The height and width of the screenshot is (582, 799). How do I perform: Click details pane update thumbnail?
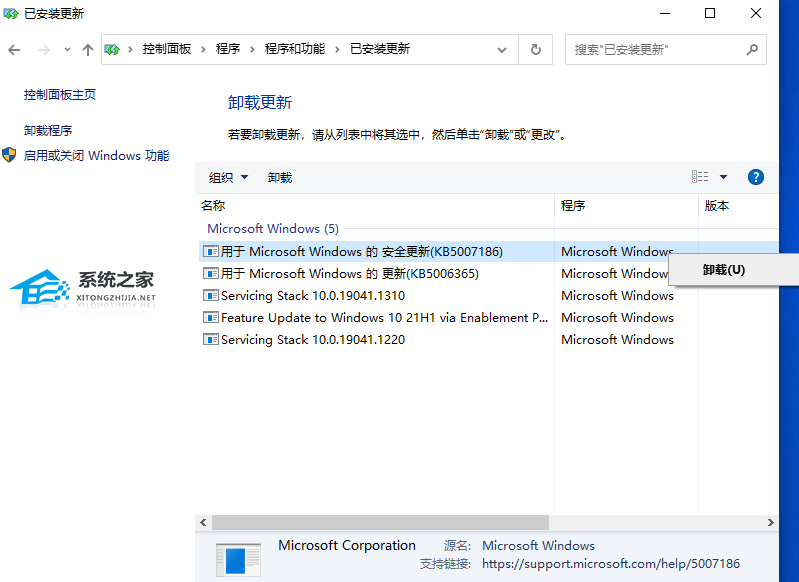pos(238,560)
